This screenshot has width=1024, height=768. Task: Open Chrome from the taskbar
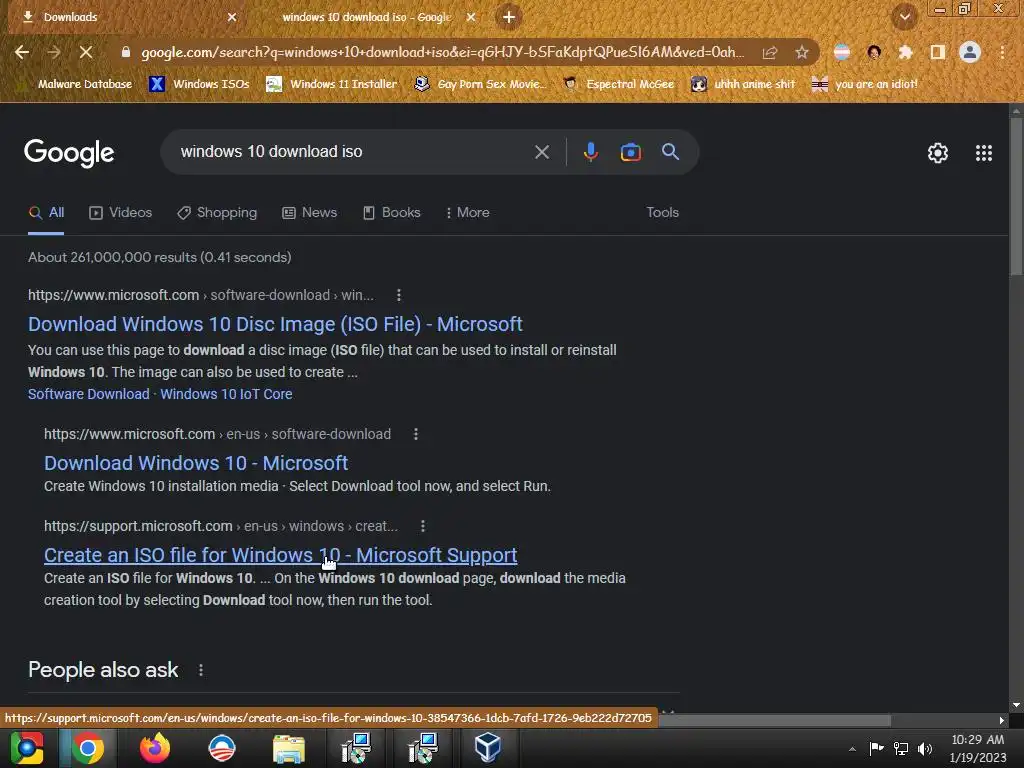(x=88, y=748)
